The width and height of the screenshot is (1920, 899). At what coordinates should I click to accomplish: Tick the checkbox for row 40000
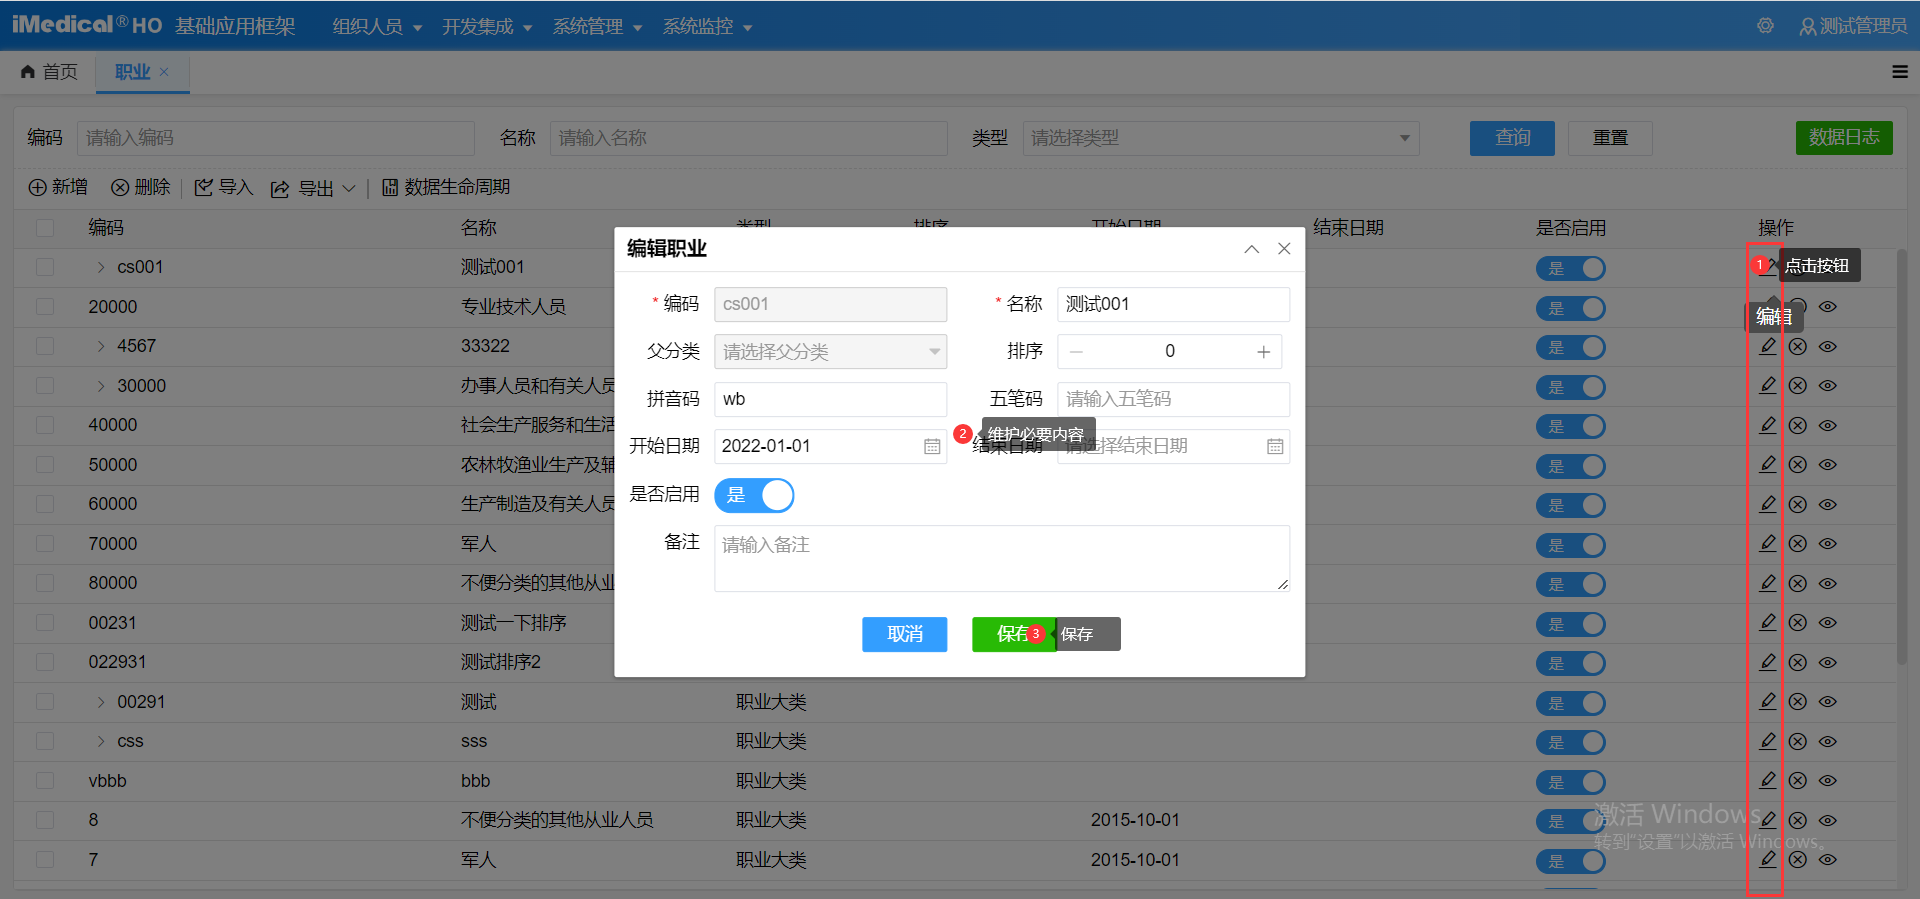pos(45,425)
